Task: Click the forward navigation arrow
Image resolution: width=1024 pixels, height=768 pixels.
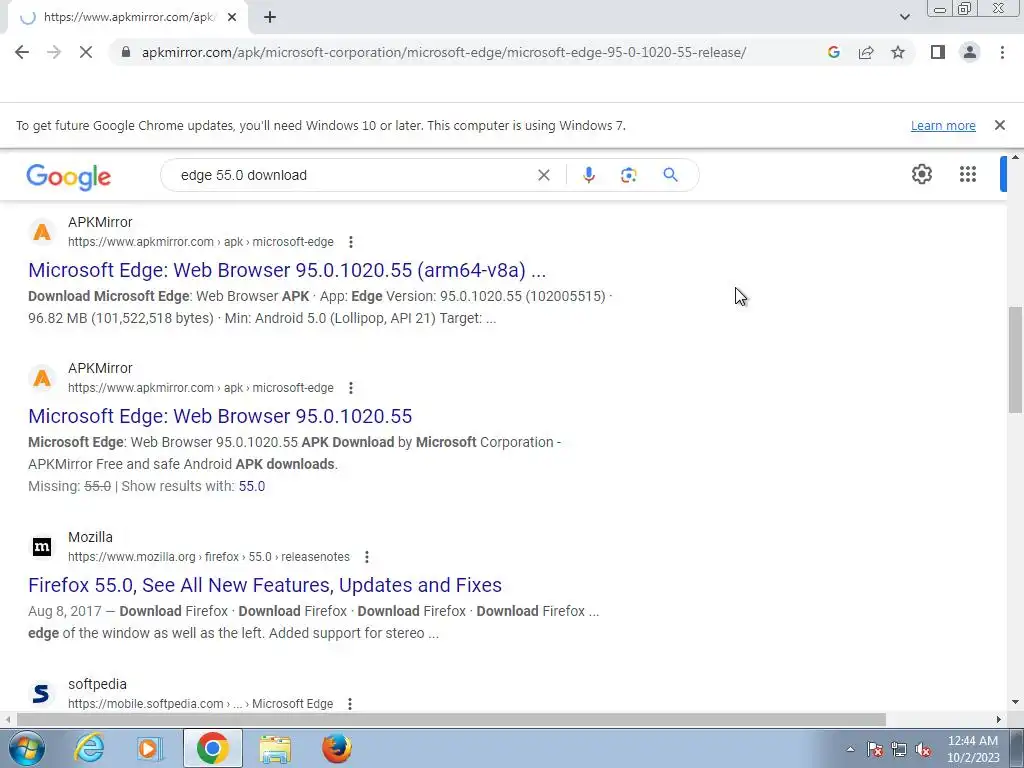Action: (x=54, y=52)
